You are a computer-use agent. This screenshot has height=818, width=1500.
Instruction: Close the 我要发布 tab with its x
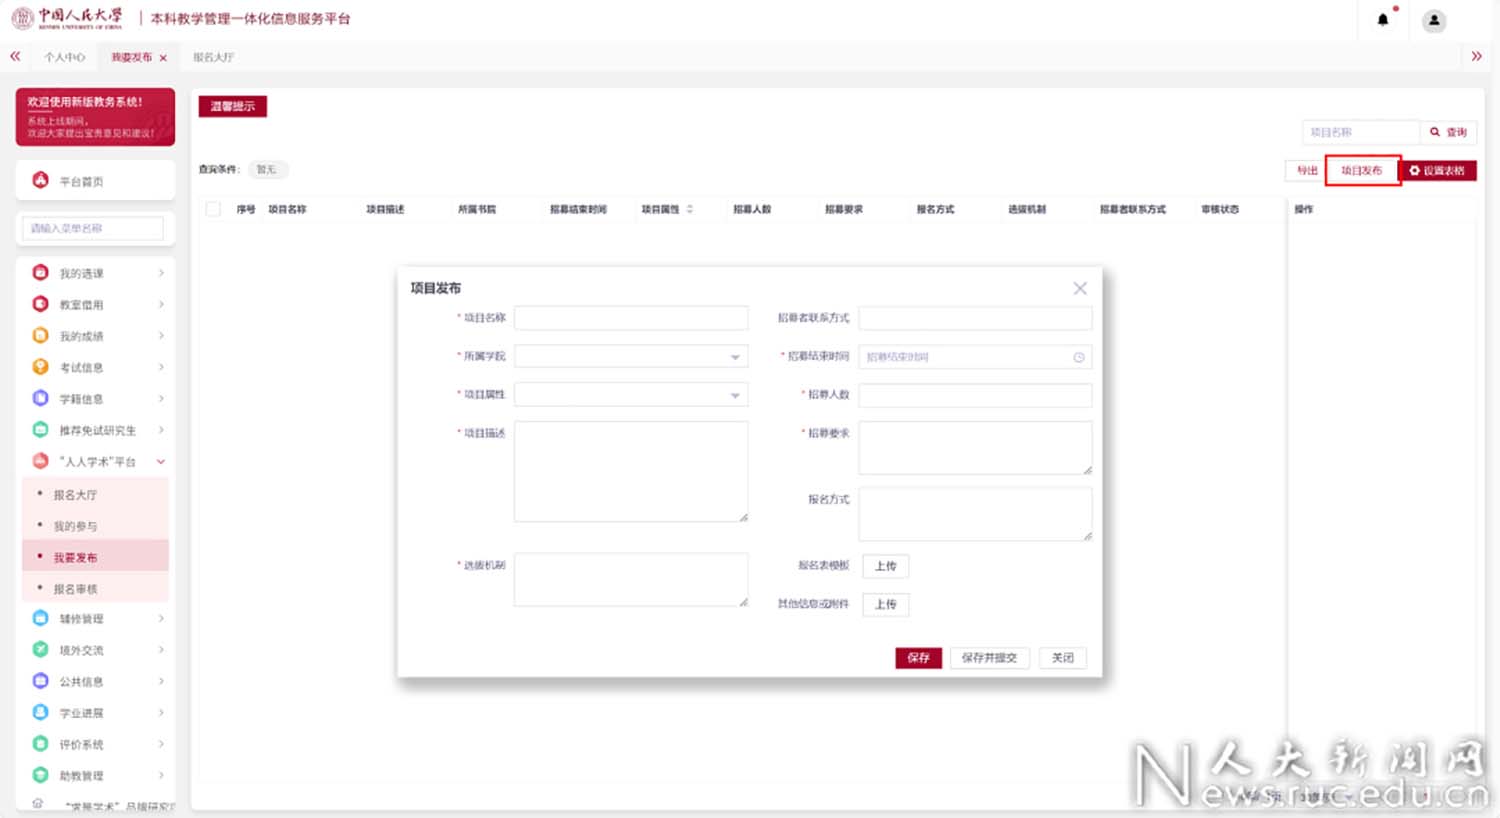pyautogui.click(x=163, y=58)
